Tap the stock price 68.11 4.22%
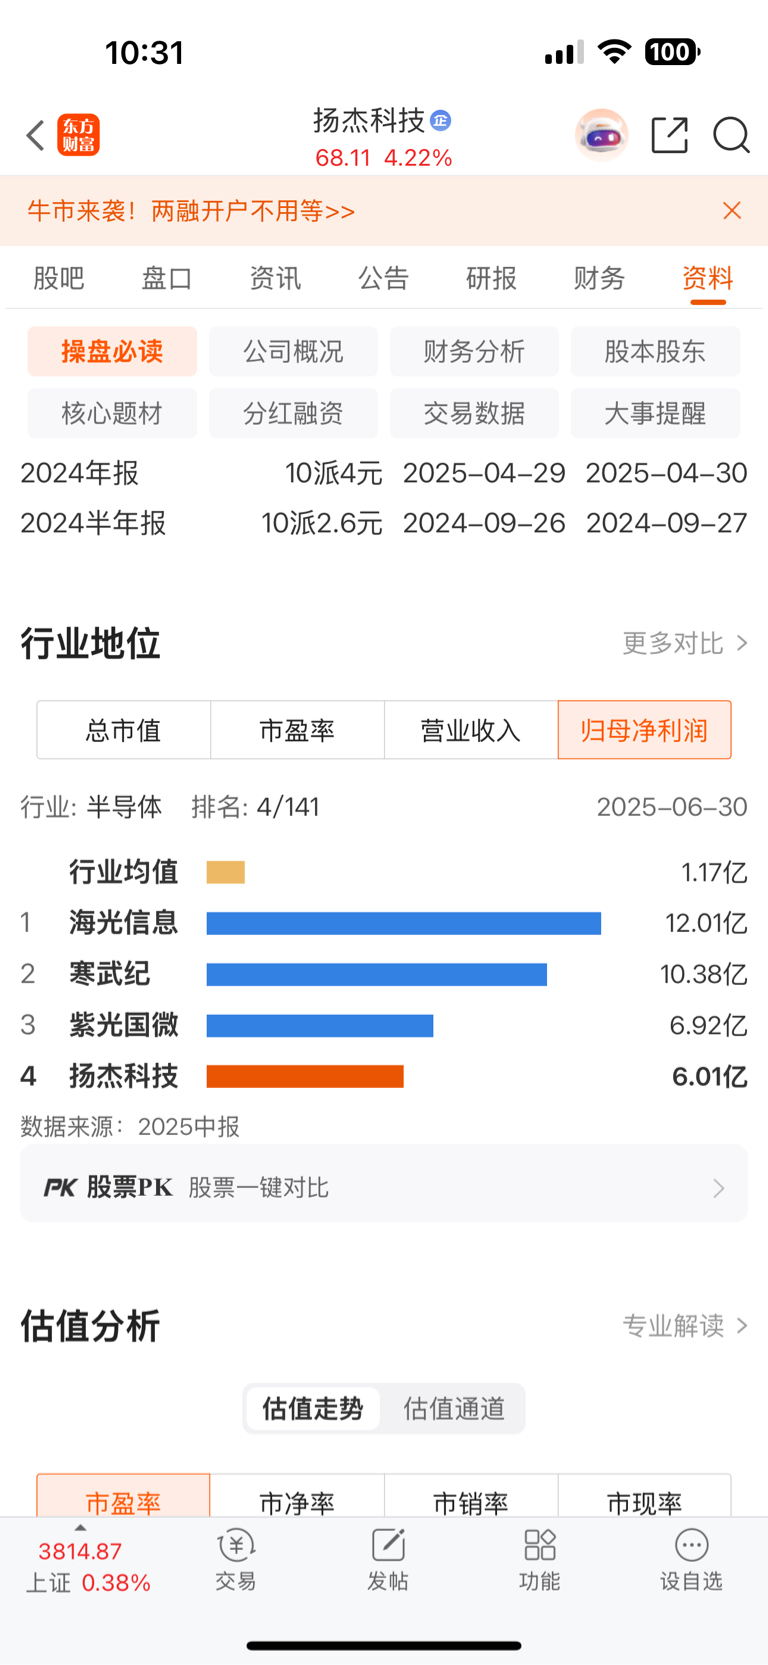Image resolution: width=768 pixels, height=1665 pixels. pos(384,158)
